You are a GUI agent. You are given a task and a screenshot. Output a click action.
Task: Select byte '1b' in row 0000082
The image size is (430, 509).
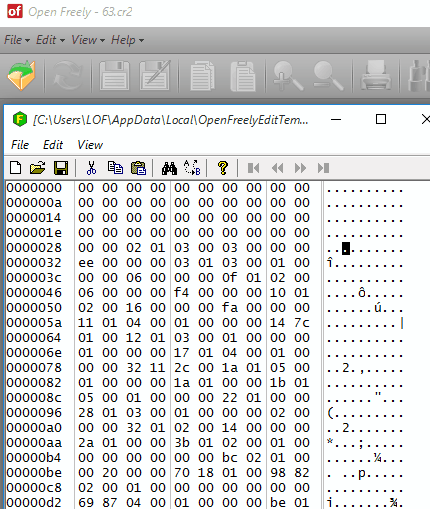[x=278, y=383]
